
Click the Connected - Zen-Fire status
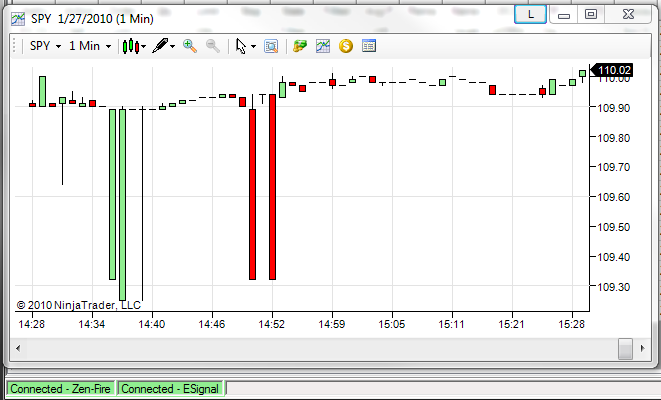click(x=60, y=389)
